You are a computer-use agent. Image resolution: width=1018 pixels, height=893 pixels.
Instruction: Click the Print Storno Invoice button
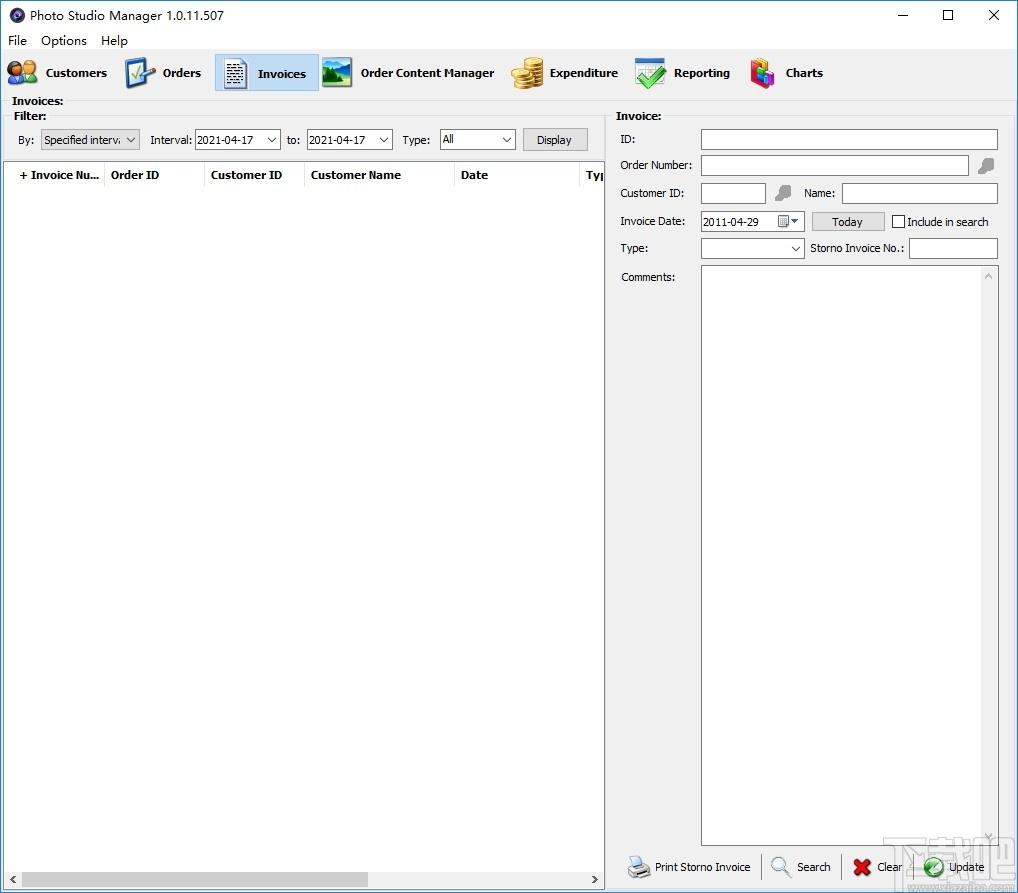689,867
